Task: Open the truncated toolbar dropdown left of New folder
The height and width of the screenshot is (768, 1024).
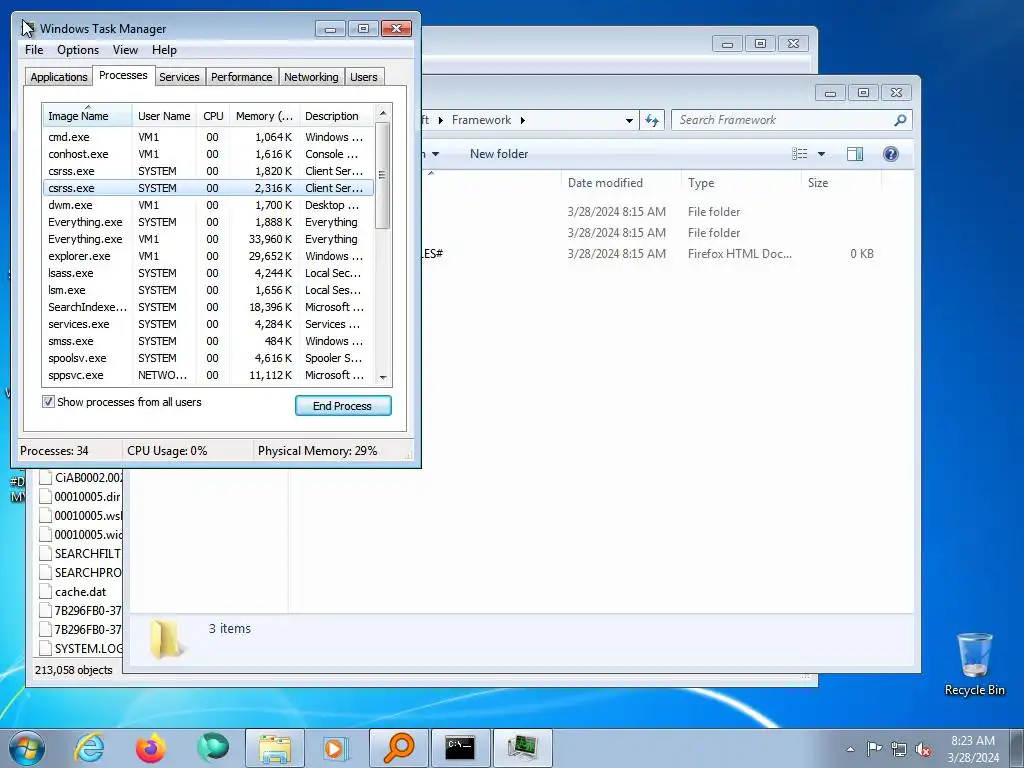Action: [x=435, y=154]
